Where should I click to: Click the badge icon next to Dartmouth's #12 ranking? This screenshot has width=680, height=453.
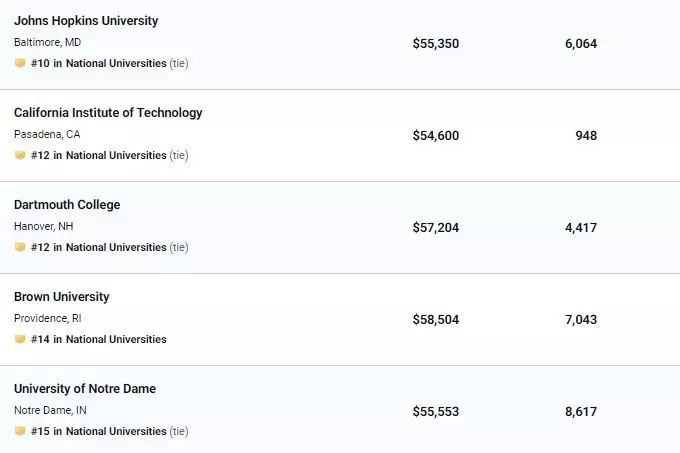(20, 247)
